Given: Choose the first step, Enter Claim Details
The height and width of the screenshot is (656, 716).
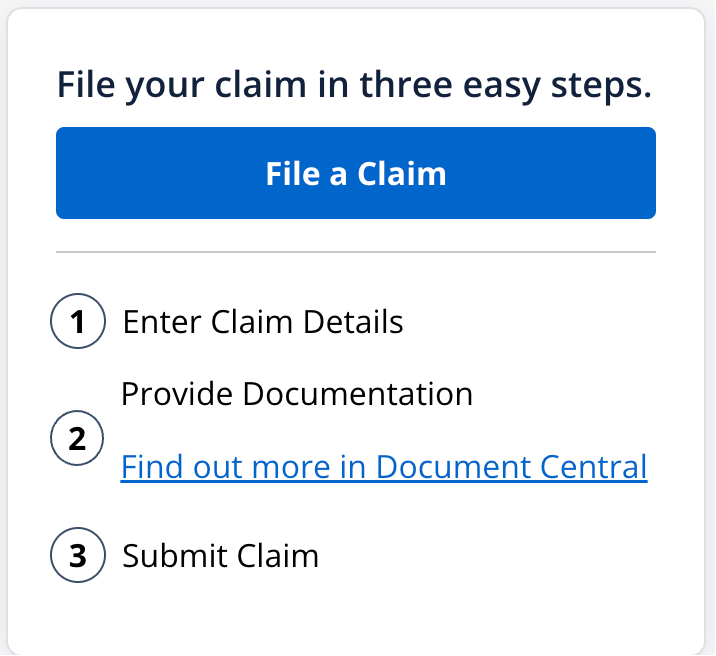Looking at the screenshot, I should tap(262, 322).
